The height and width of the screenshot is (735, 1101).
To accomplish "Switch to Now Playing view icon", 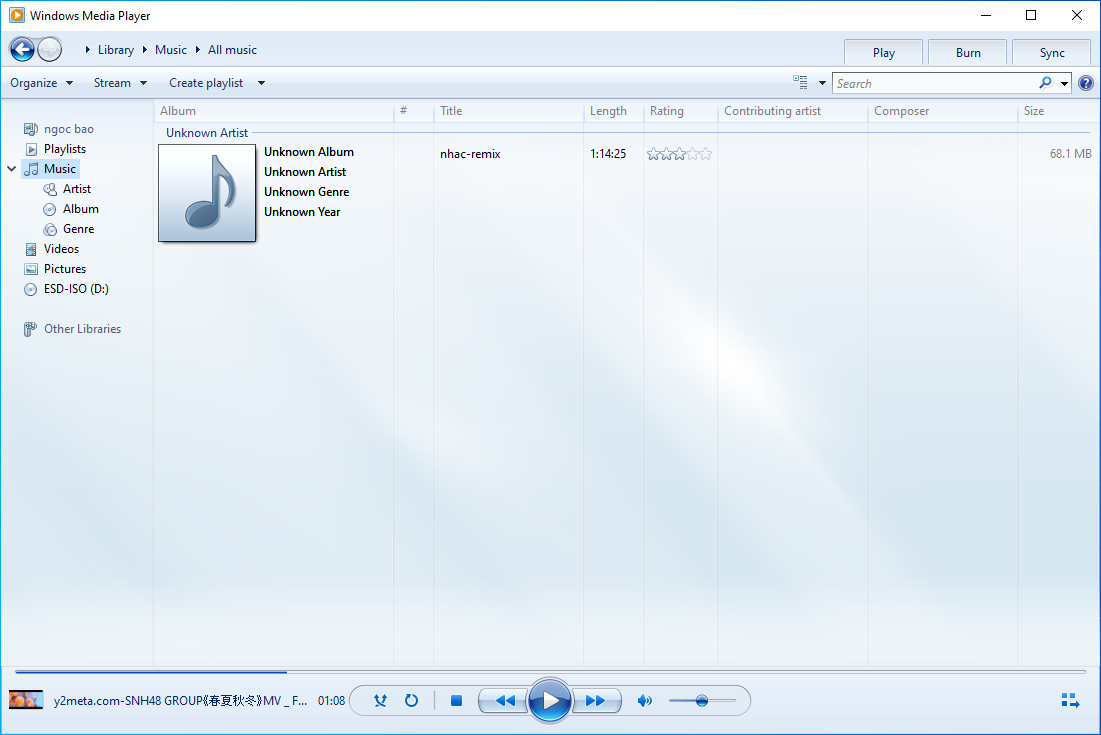I will [1070, 701].
